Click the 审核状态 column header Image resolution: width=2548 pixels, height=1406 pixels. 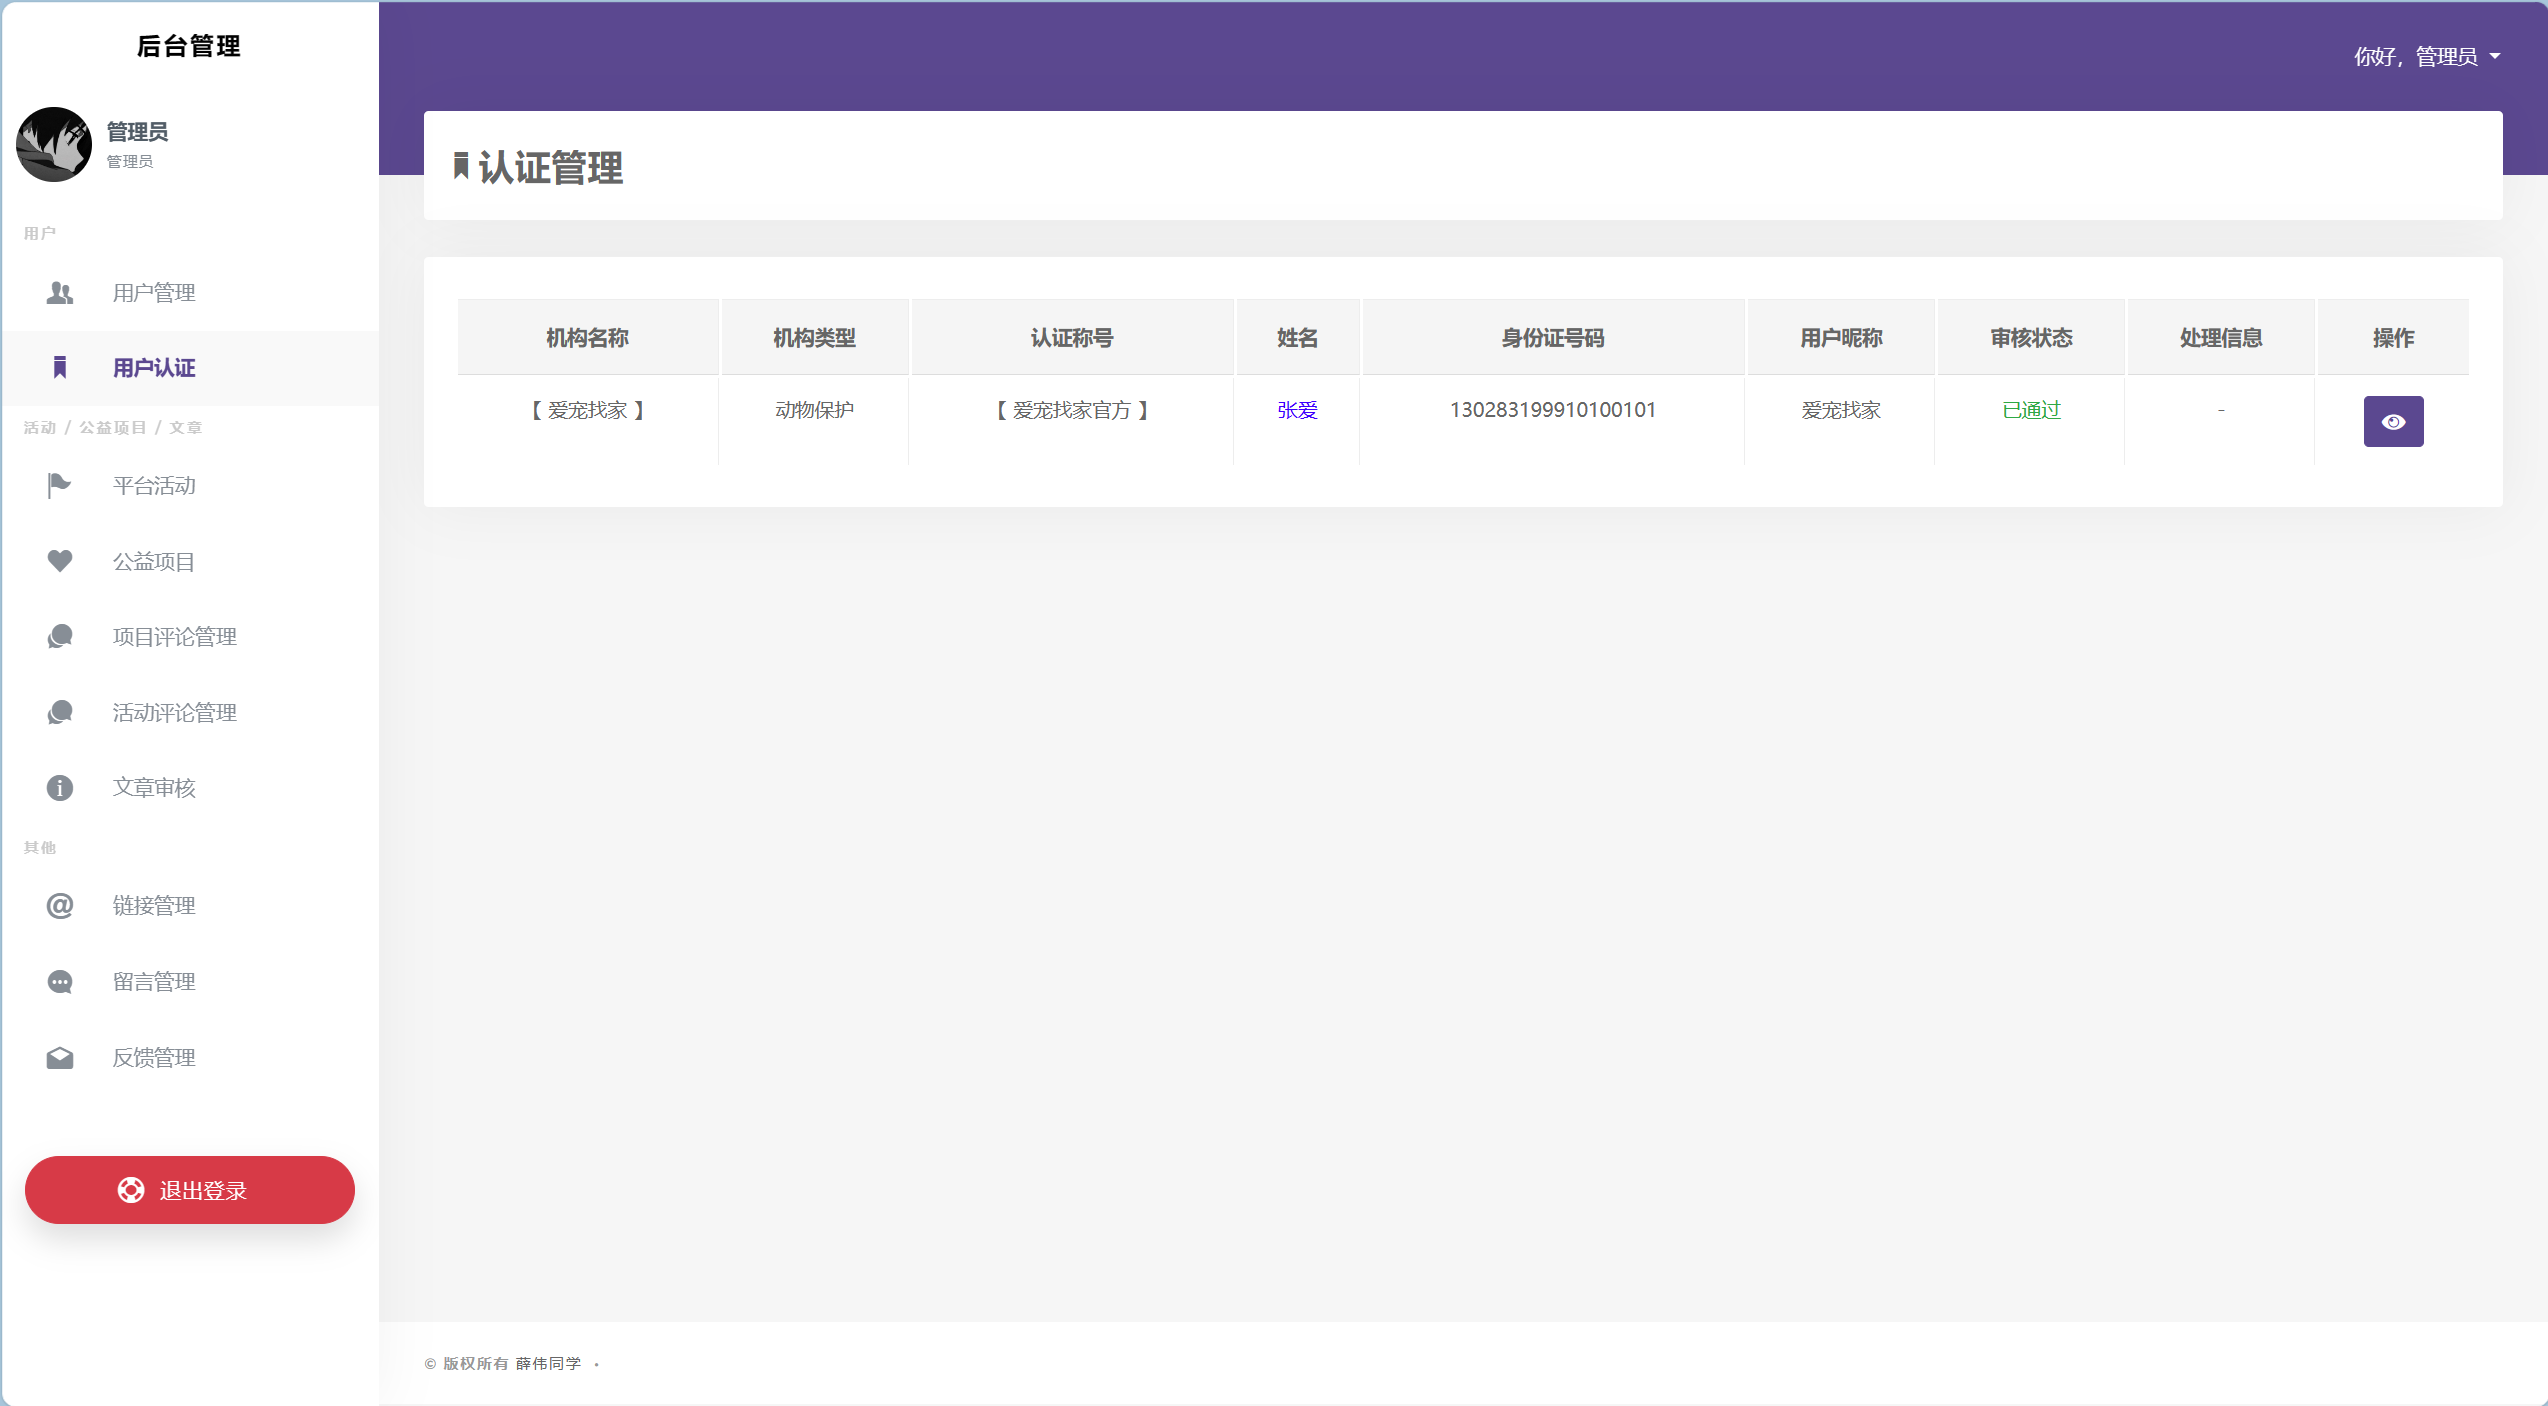tap(2031, 338)
